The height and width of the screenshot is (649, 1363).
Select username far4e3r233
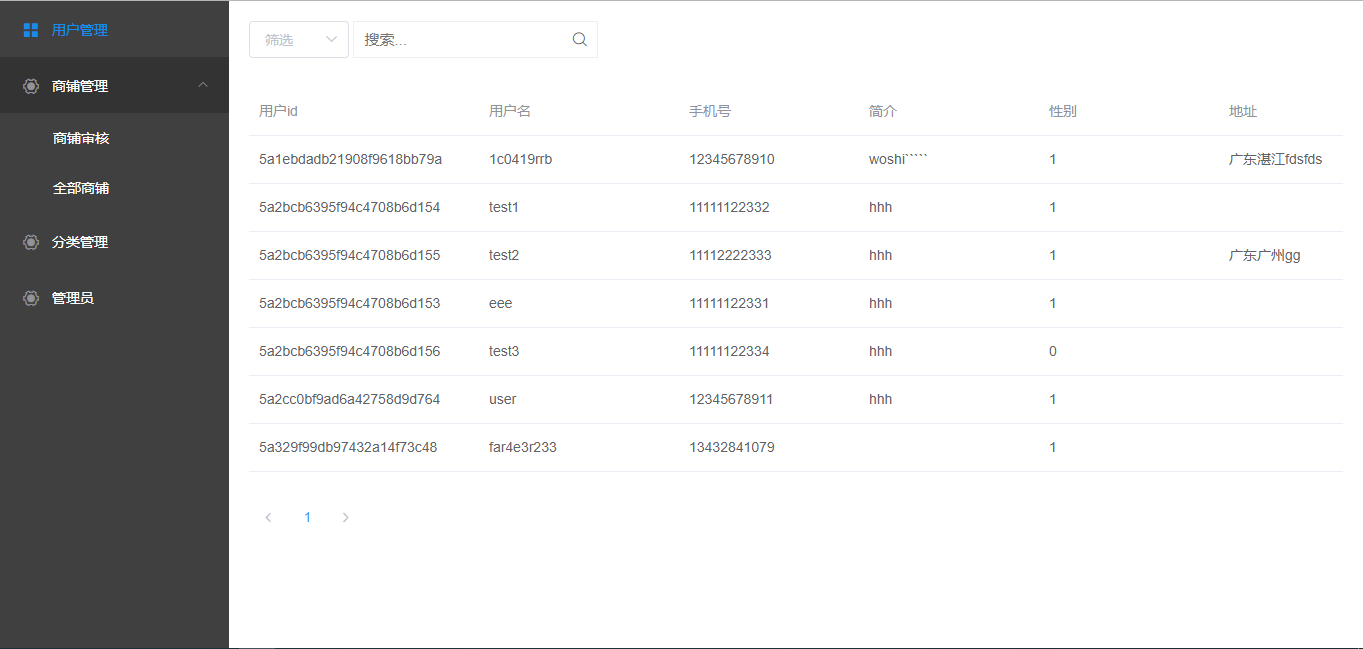[x=523, y=447]
